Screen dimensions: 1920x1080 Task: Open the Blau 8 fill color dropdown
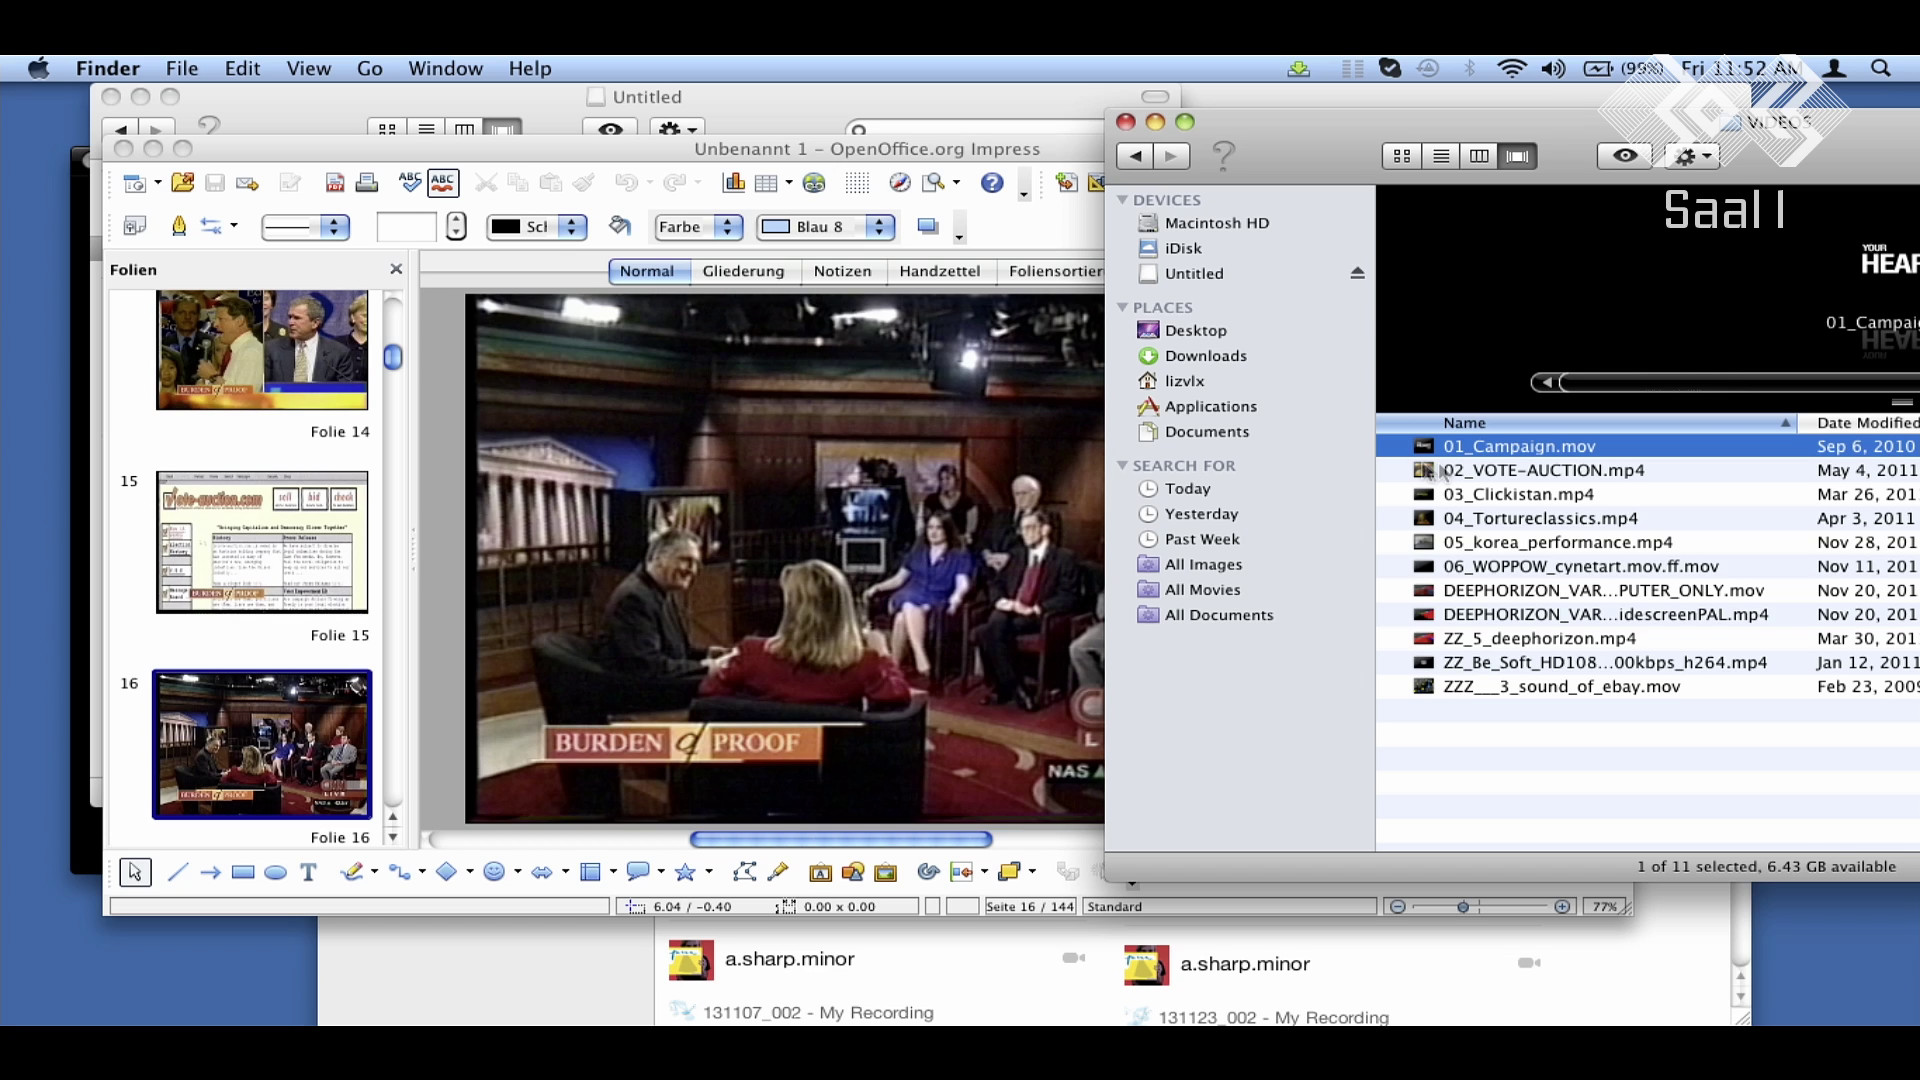(x=826, y=227)
